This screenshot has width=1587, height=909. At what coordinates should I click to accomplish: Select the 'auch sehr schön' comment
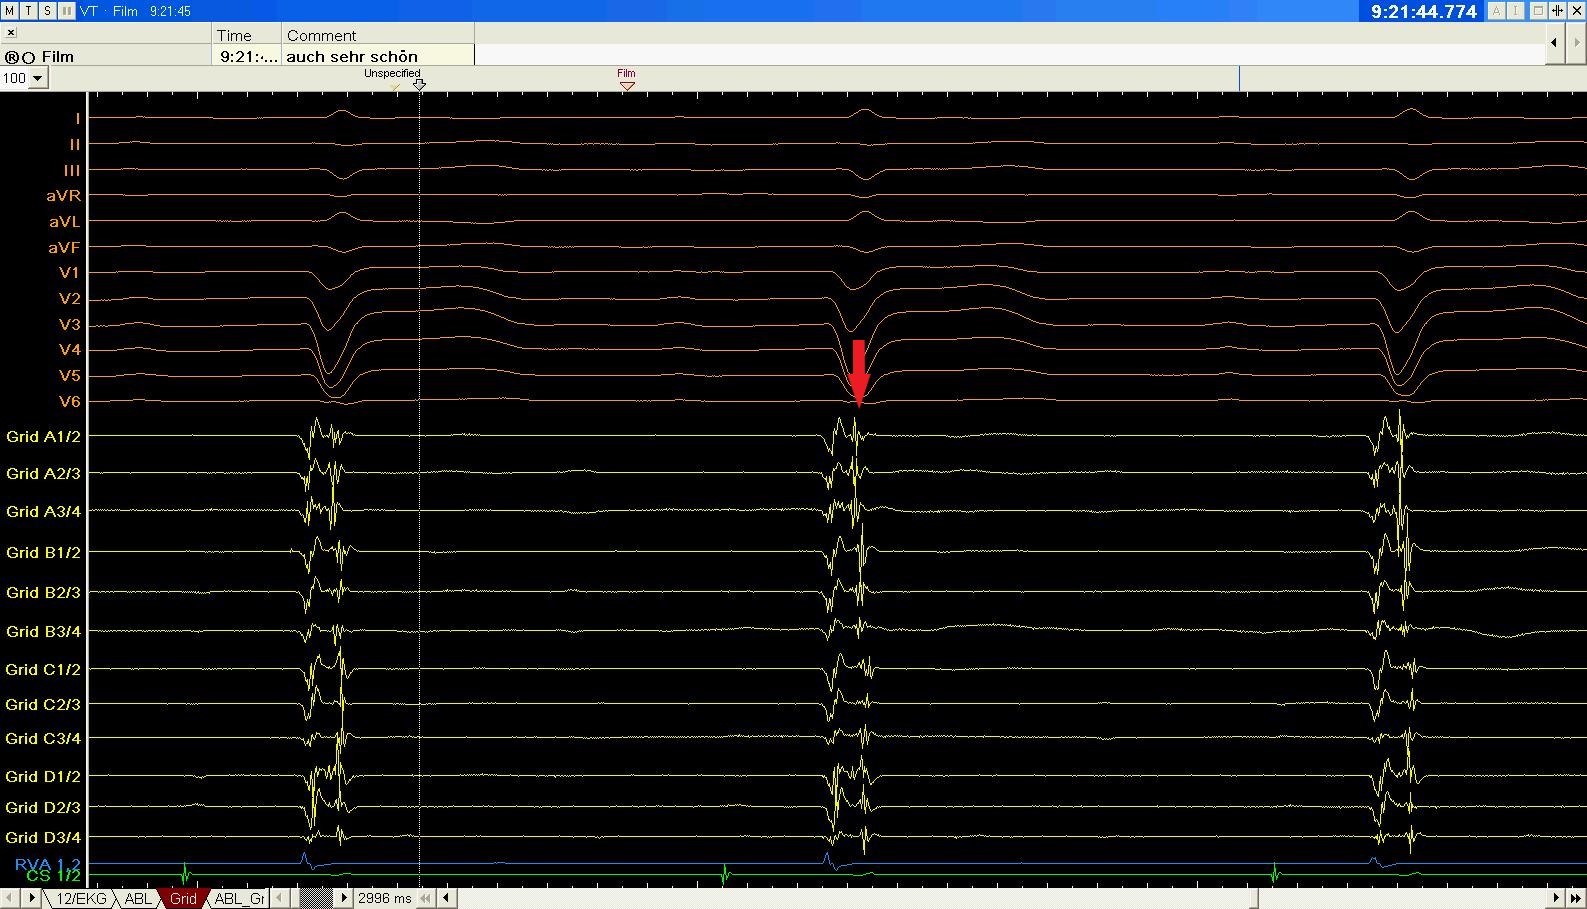click(352, 57)
